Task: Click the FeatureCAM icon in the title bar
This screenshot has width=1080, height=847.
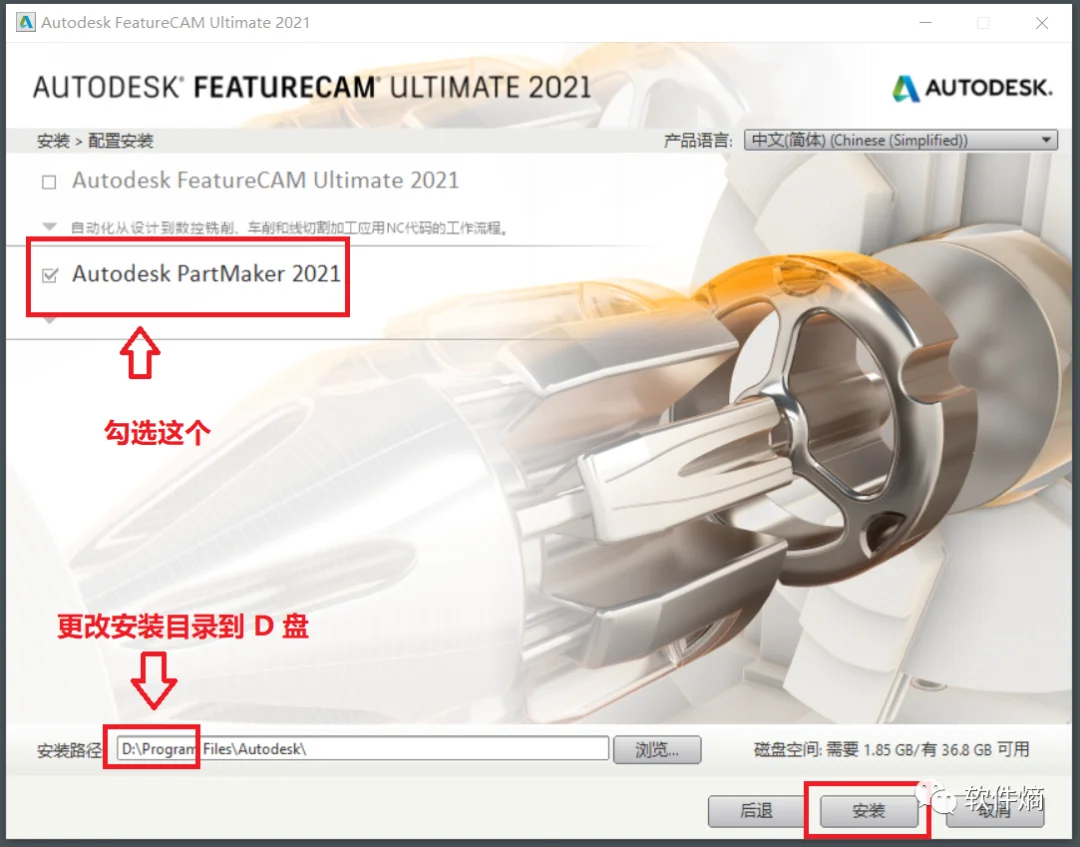Action: point(25,21)
